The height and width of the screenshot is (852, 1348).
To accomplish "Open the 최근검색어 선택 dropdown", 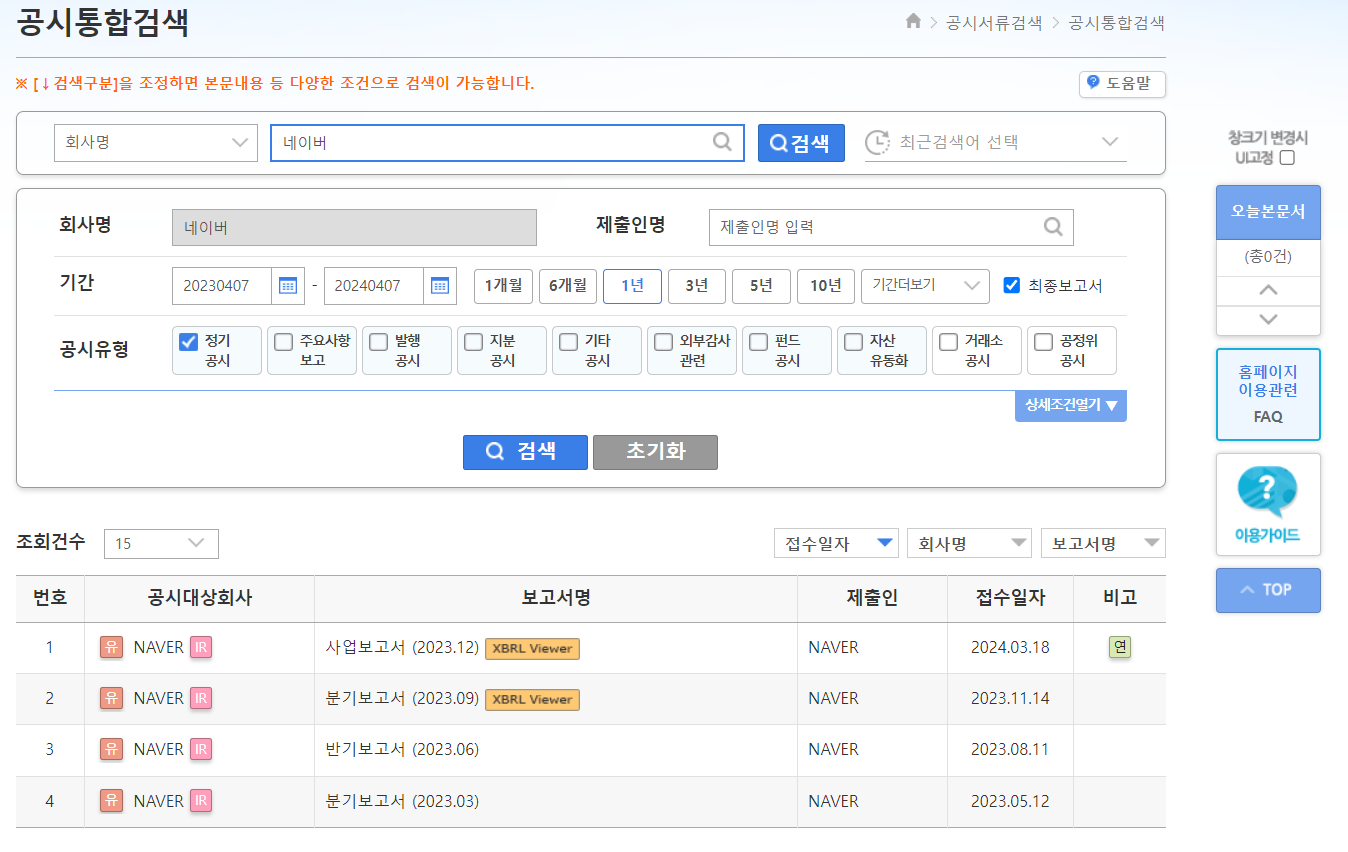I will (995, 142).
